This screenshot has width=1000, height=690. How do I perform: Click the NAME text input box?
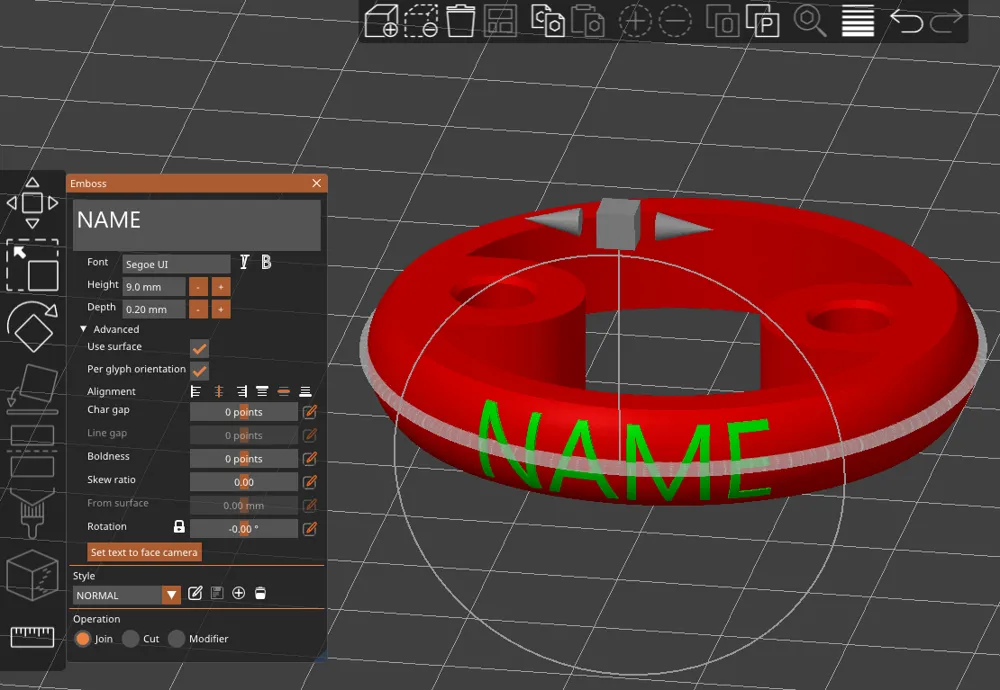(x=197, y=225)
